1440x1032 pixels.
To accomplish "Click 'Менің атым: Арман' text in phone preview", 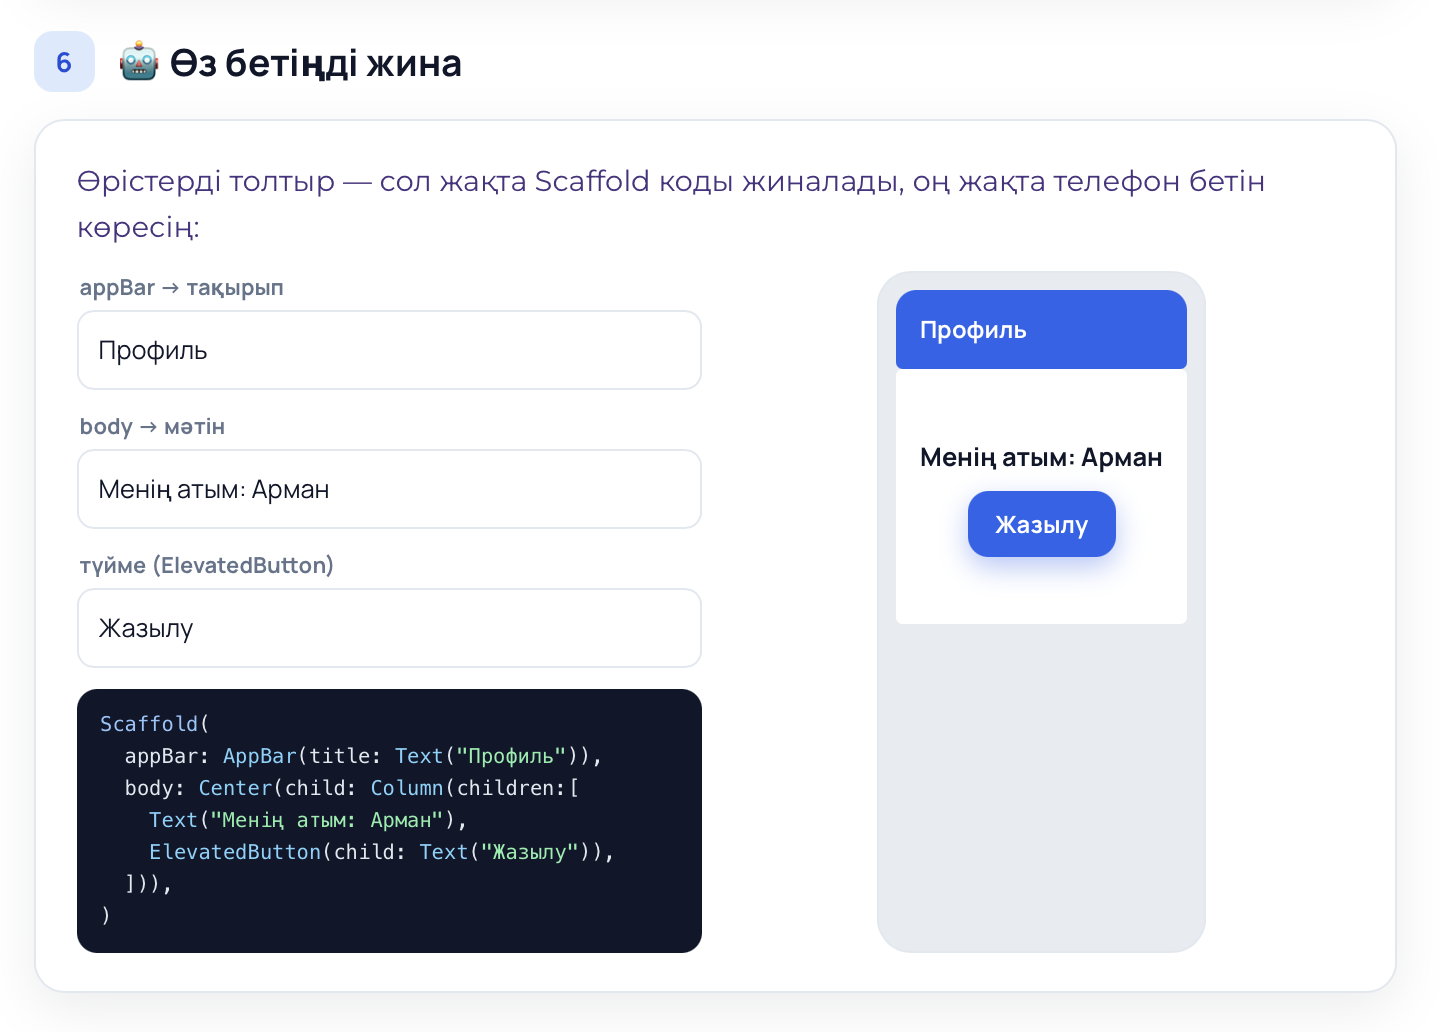I will (x=1041, y=458).
